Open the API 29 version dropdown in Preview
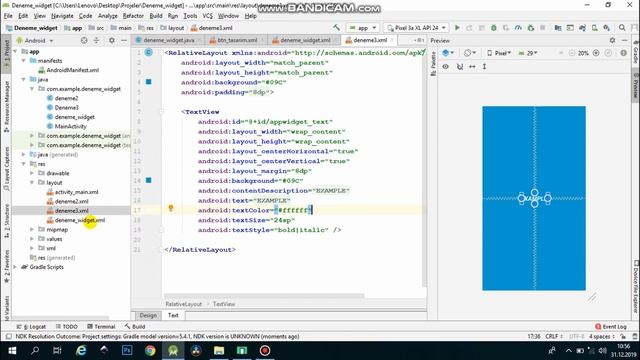Screen dimensions: 640x360 [528, 53]
